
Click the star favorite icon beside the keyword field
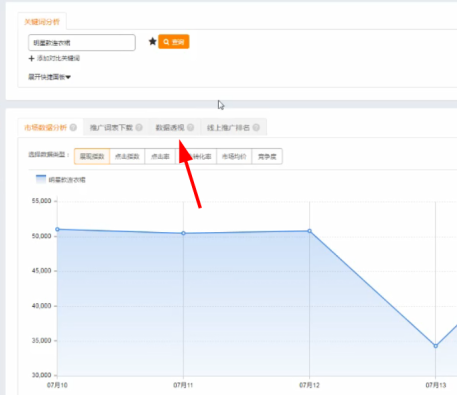[152, 41]
